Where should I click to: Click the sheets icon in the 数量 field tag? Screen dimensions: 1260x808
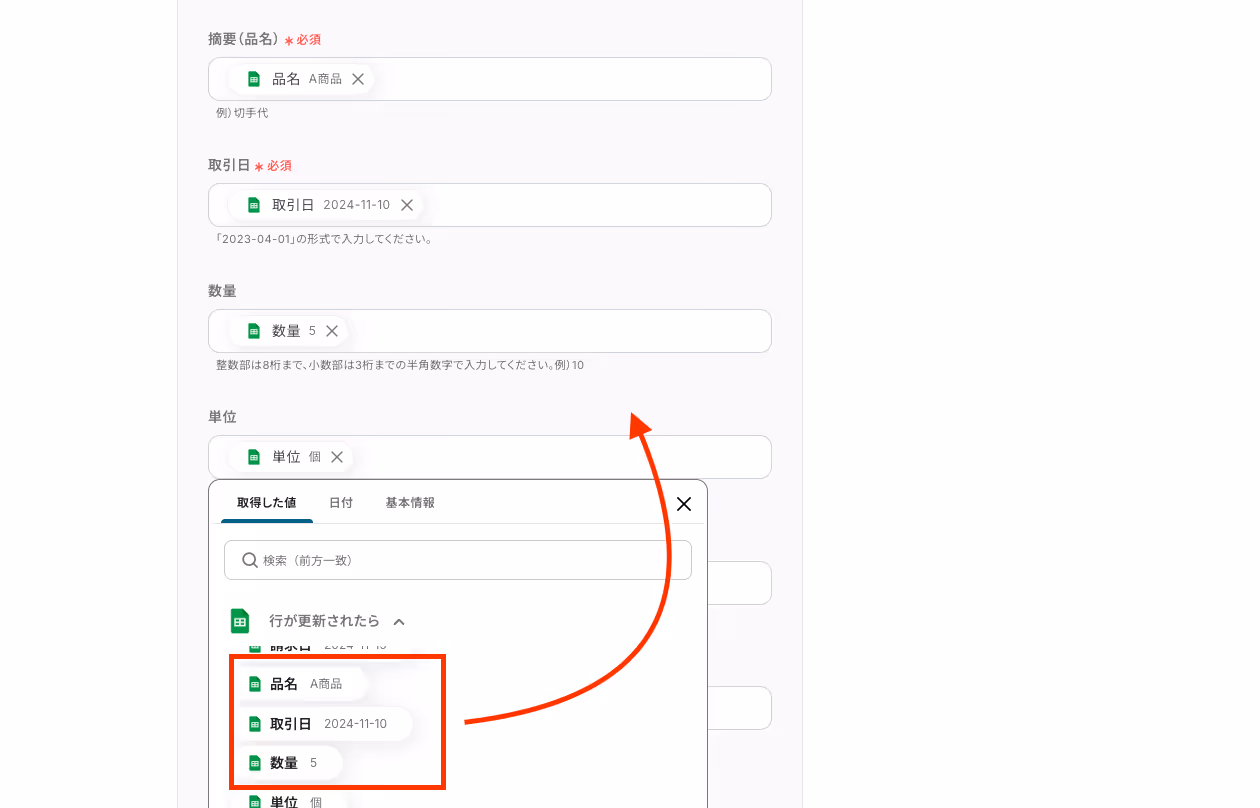click(254, 331)
